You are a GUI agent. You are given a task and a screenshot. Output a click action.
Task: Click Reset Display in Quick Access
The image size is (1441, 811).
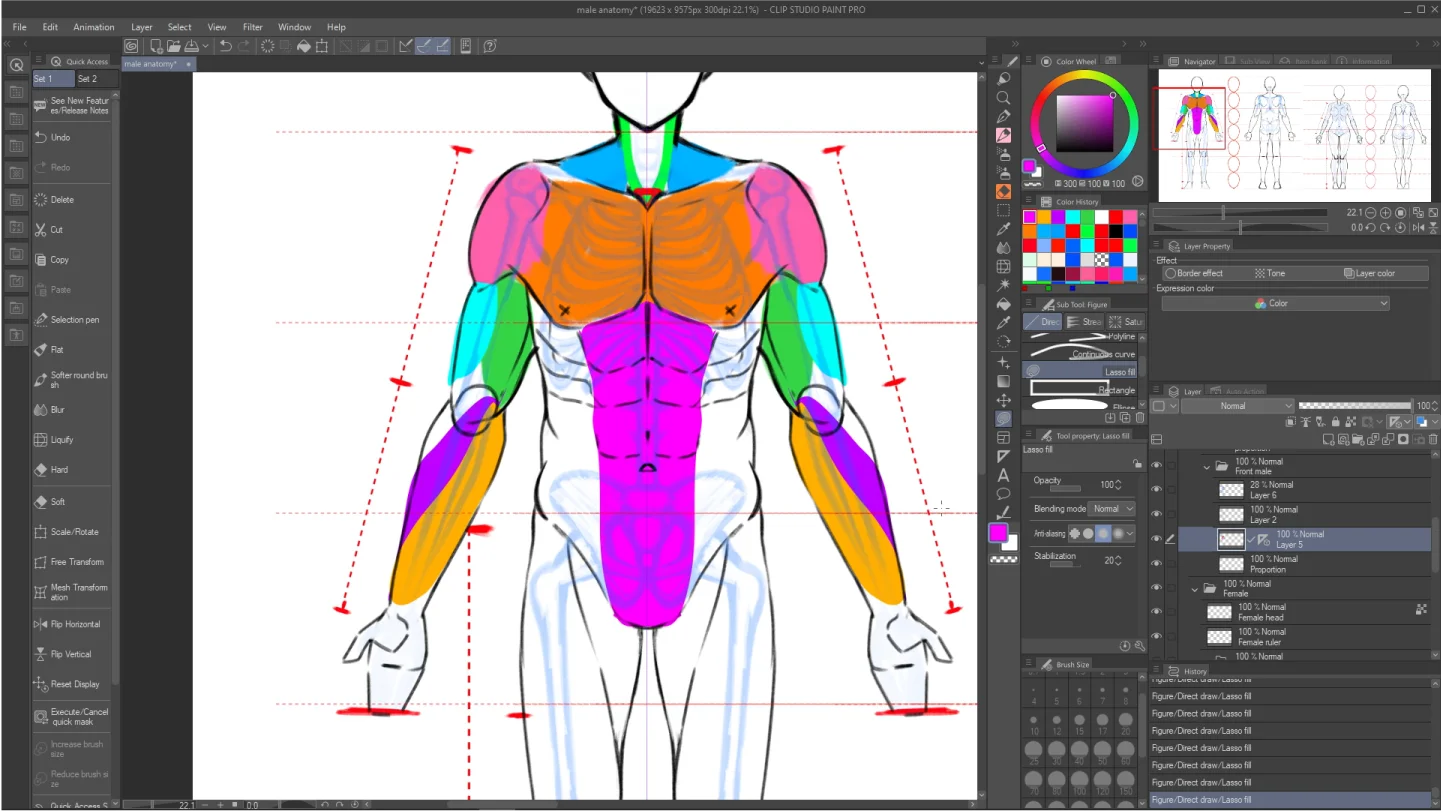[72, 684]
